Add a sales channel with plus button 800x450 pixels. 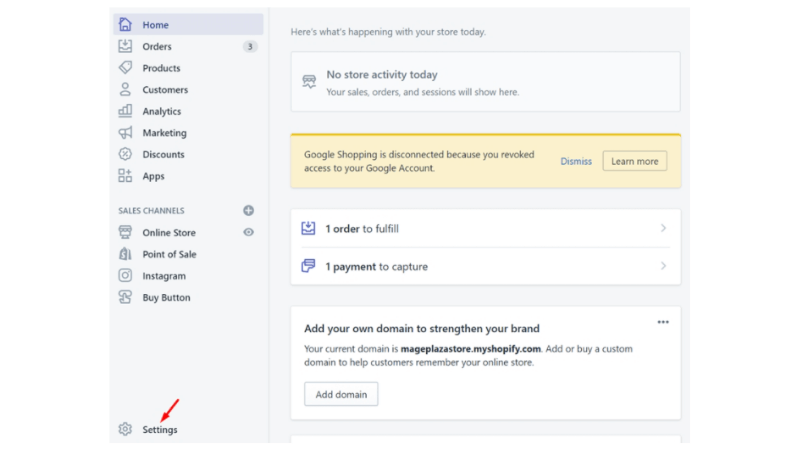[248, 210]
